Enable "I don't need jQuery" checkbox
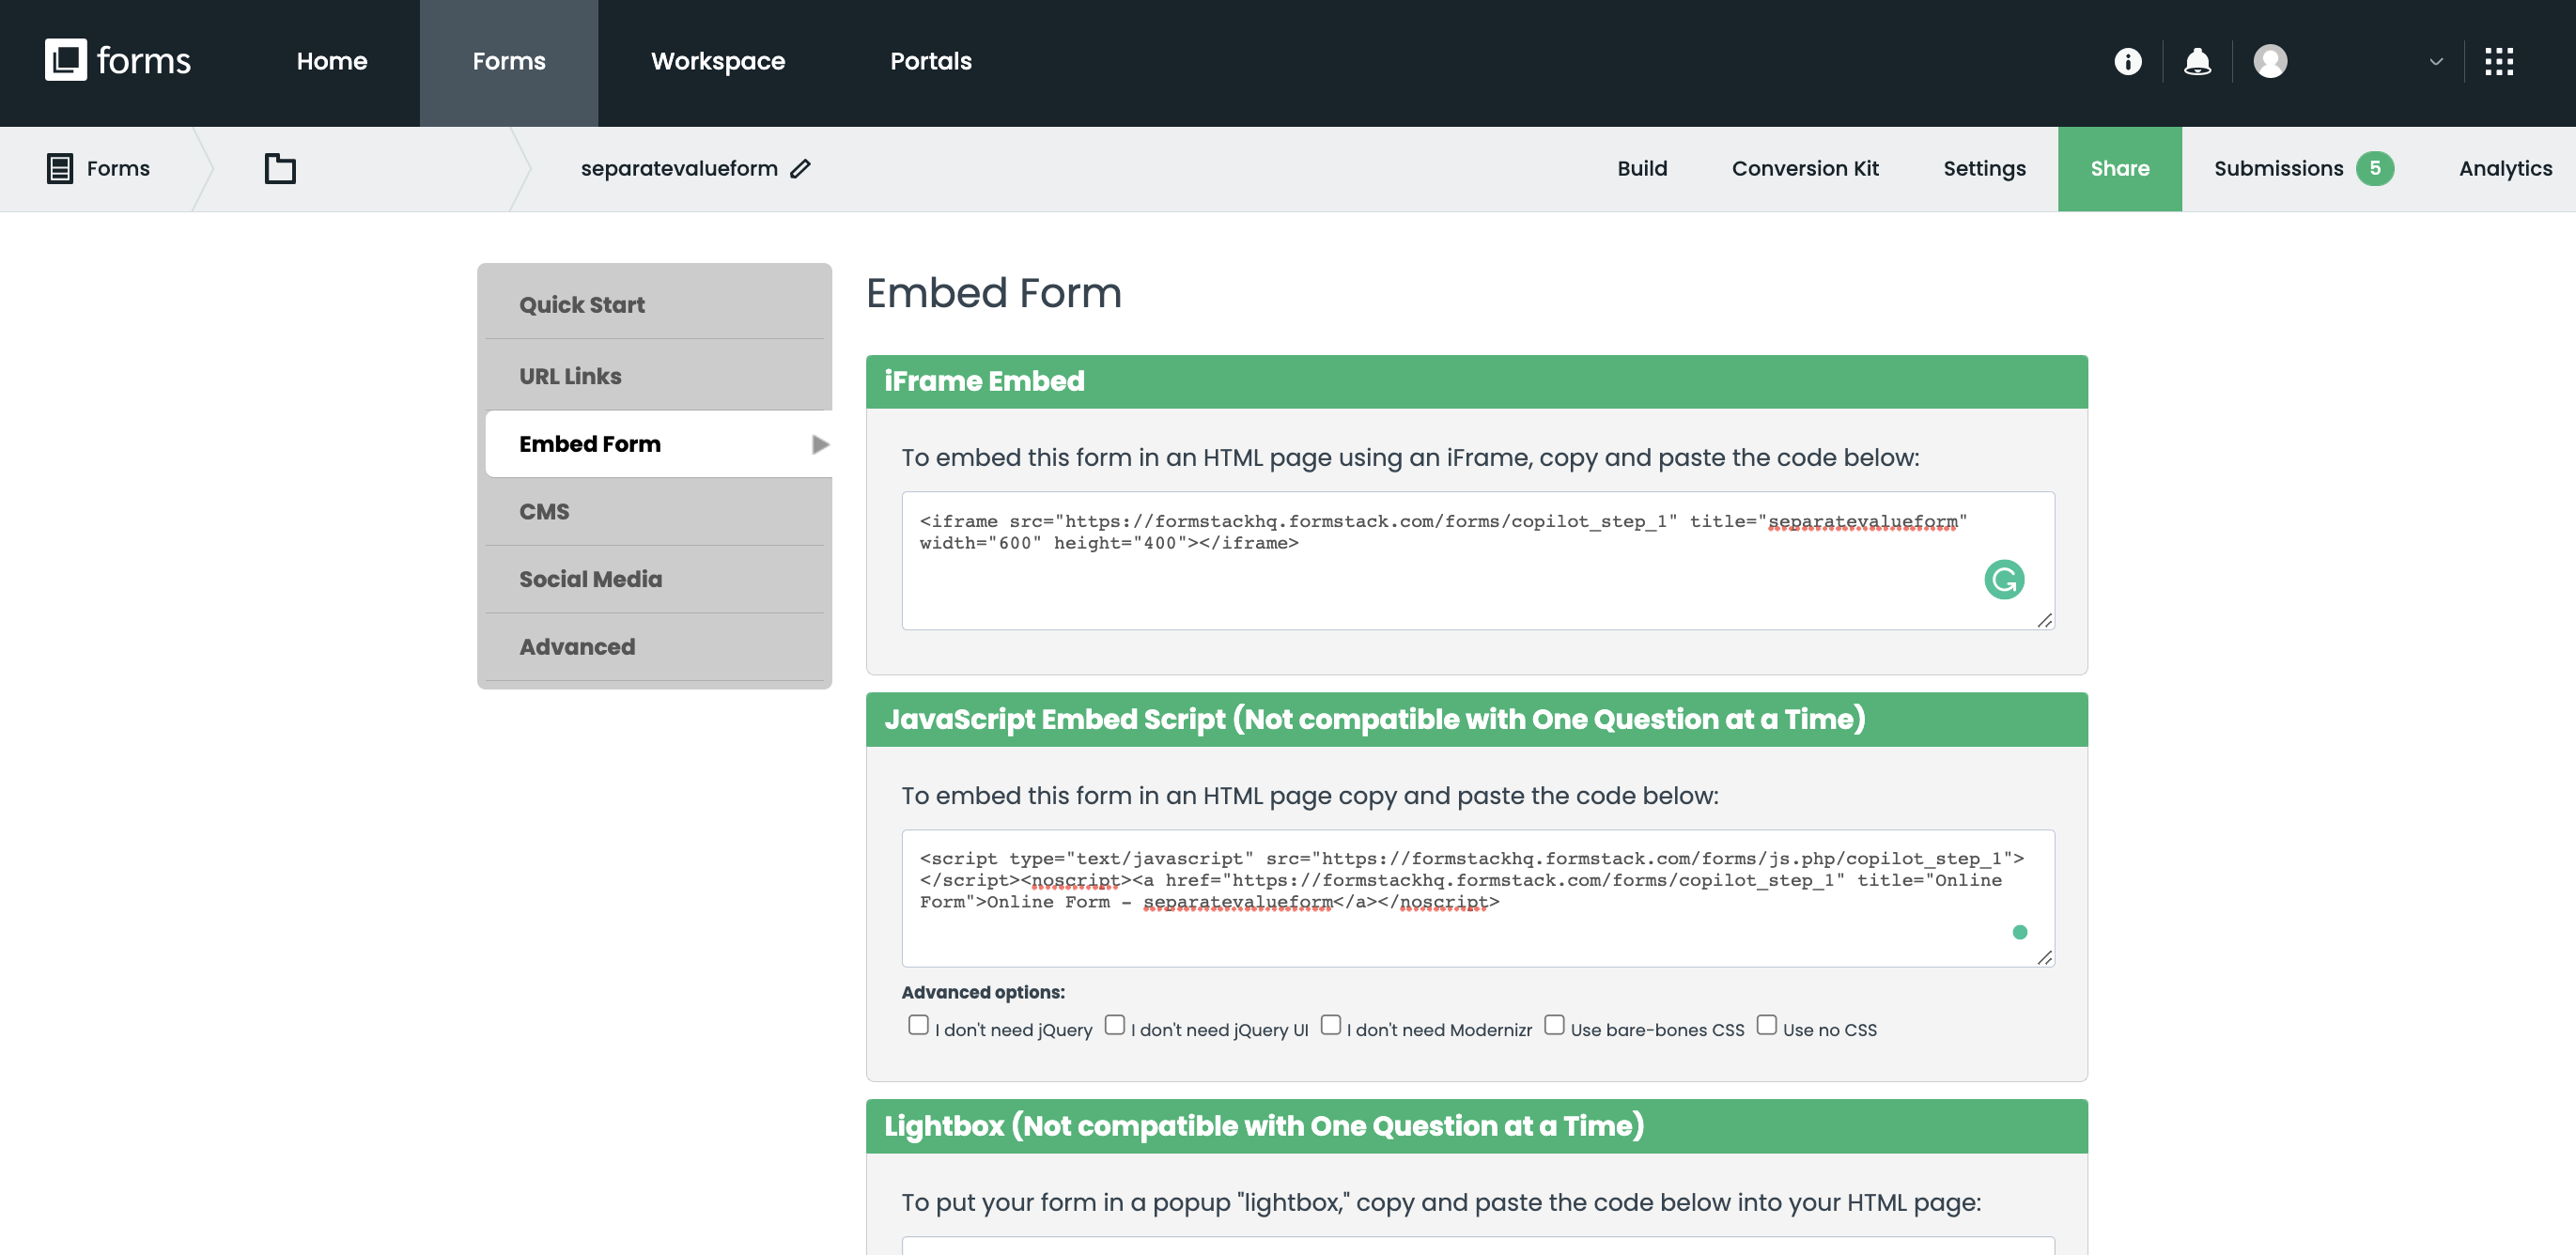Viewport: 2576px width, 1255px height. point(918,1025)
